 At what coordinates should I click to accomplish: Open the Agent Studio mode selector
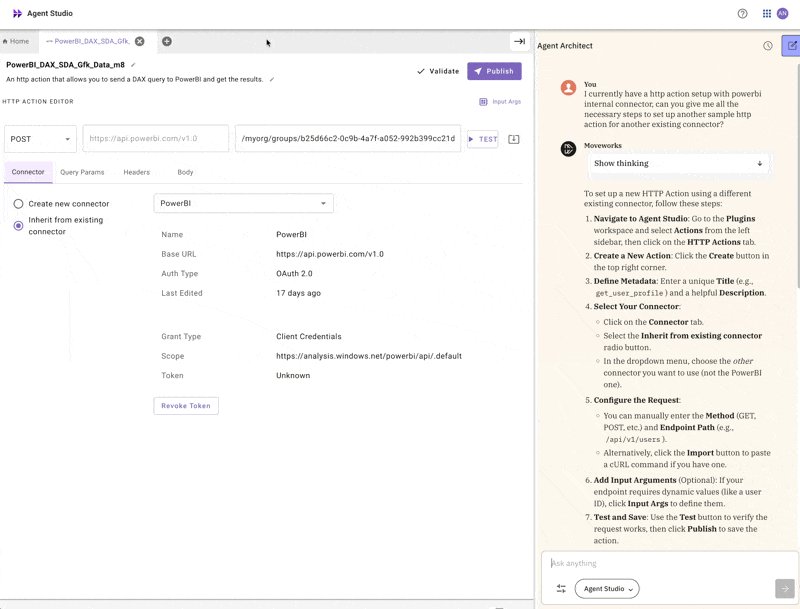coord(607,589)
